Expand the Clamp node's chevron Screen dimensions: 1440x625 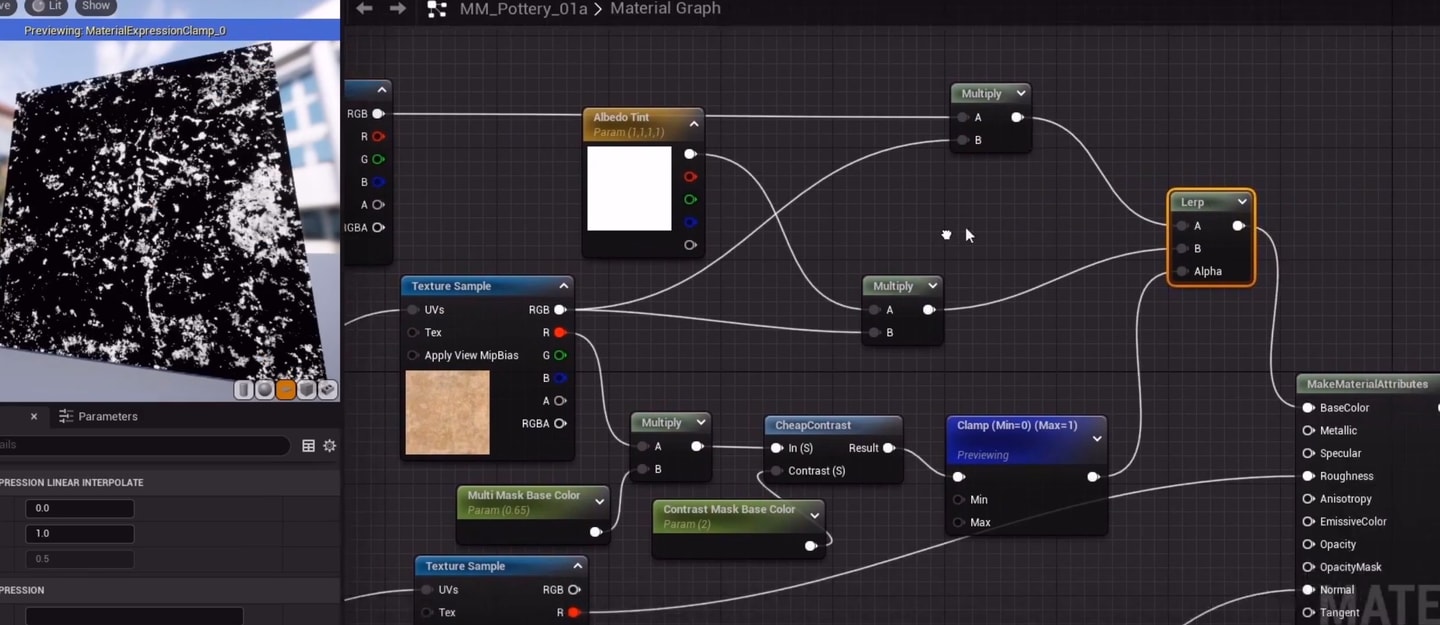1097,439
